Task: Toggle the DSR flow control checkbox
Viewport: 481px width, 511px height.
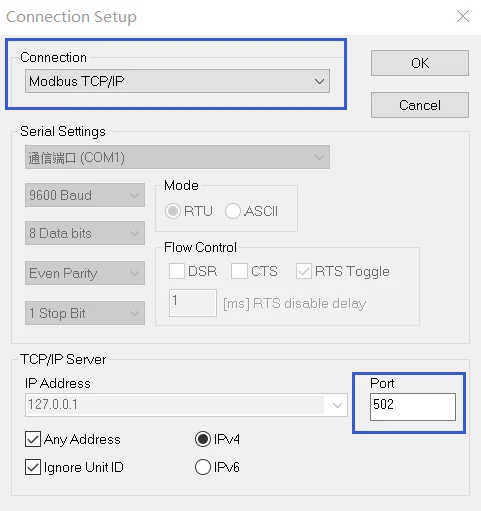Action: (x=177, y=271)
